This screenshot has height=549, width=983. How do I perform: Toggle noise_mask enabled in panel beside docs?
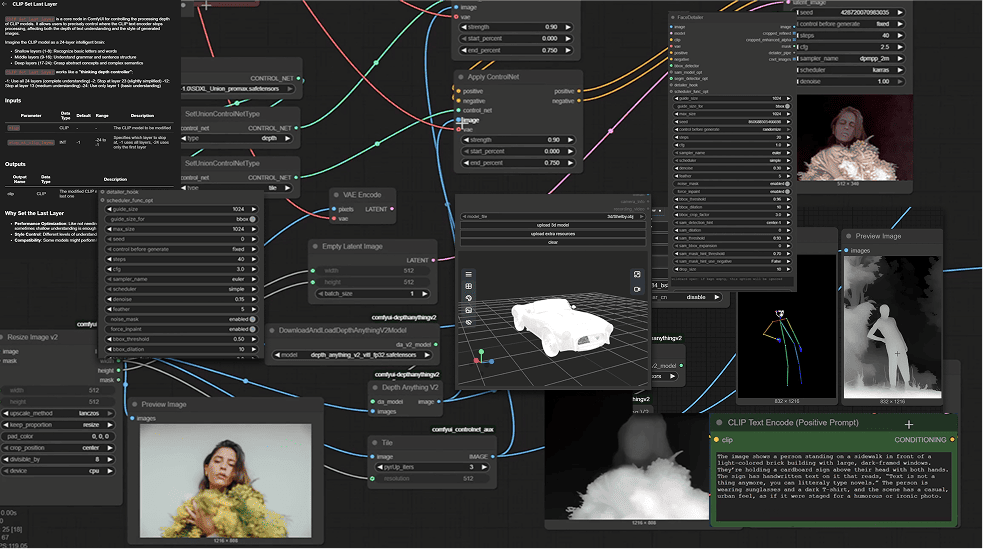tap(181, 319)
